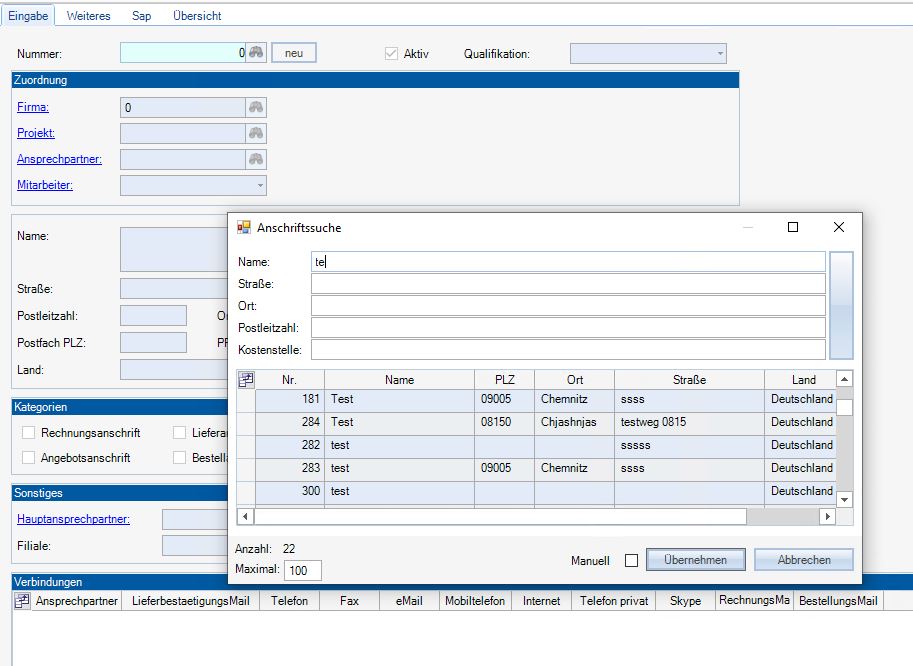Image resolution: width=913 pixels, height=666 pixels.
Task: Tick the Rechnungsanschrift checkbox
Action: (29, 433)
